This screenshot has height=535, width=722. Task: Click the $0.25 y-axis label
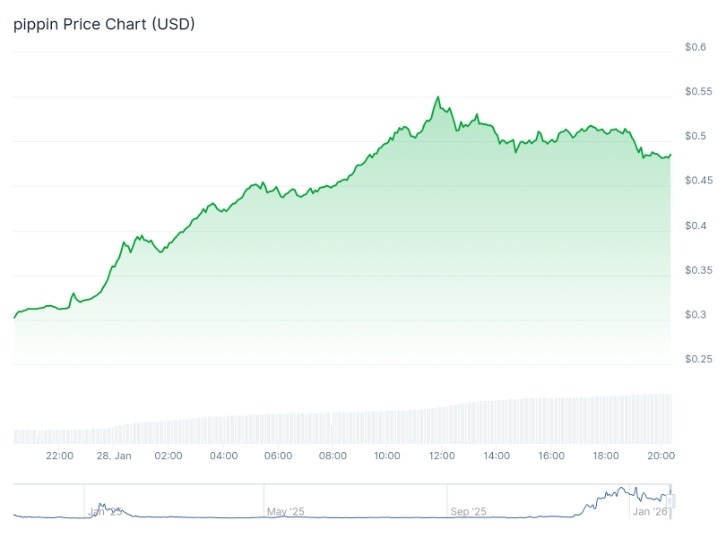(697, 358)
